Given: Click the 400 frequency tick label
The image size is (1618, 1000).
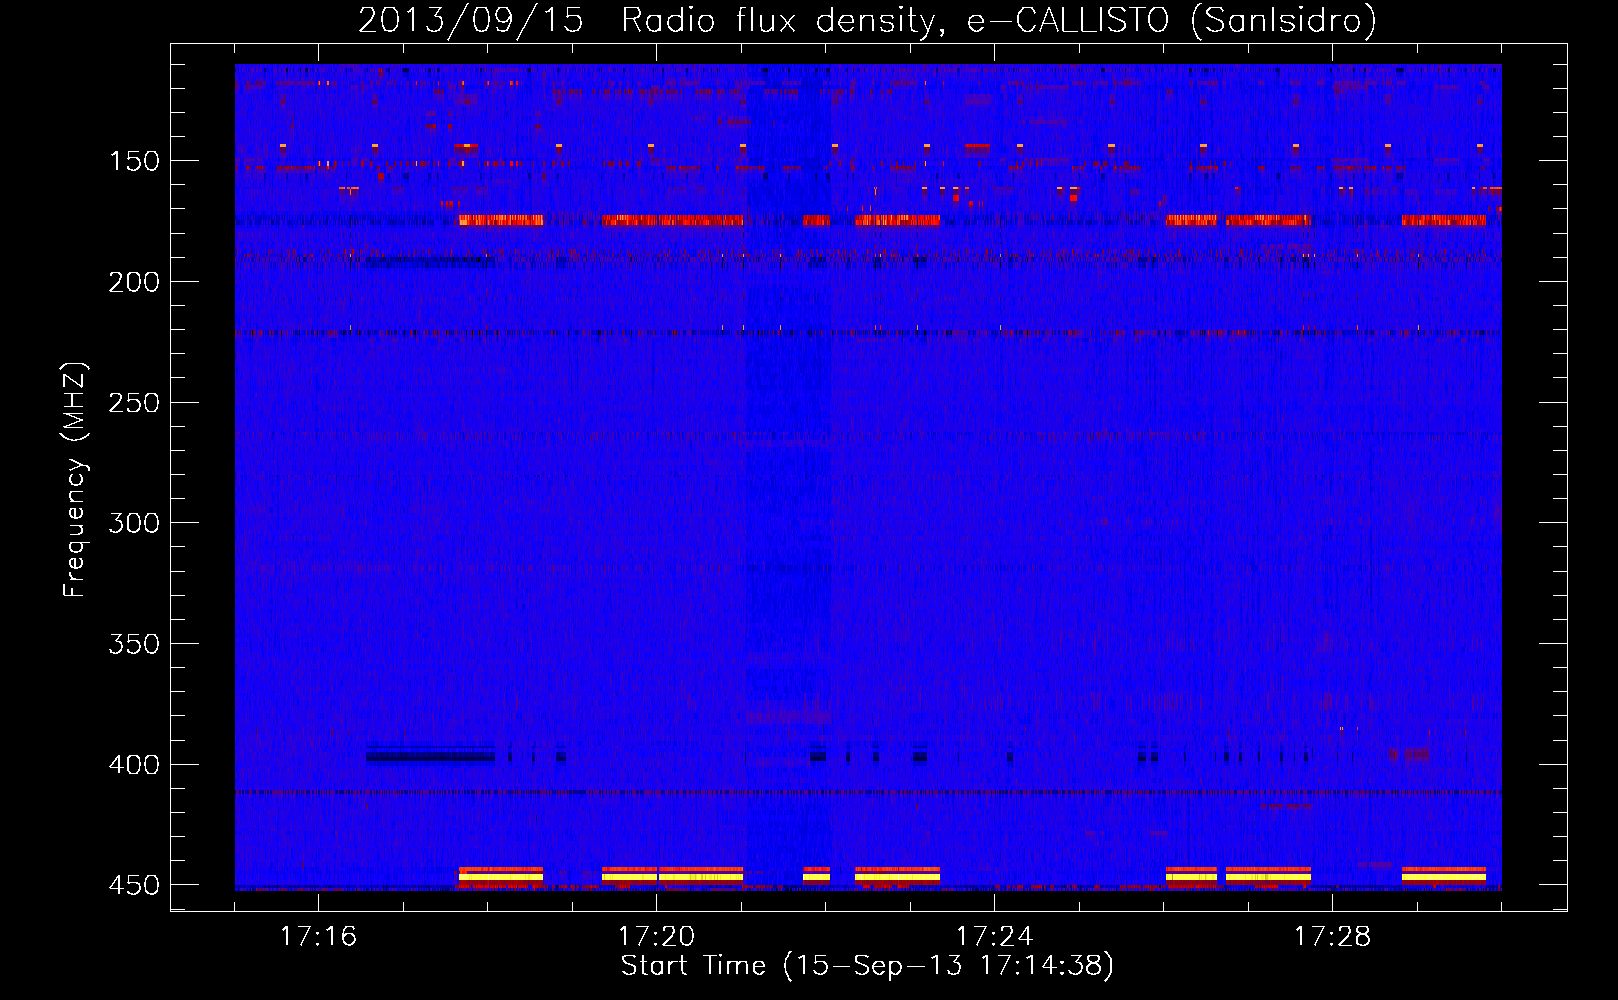Looking at the screenshot, I should 134,765.
